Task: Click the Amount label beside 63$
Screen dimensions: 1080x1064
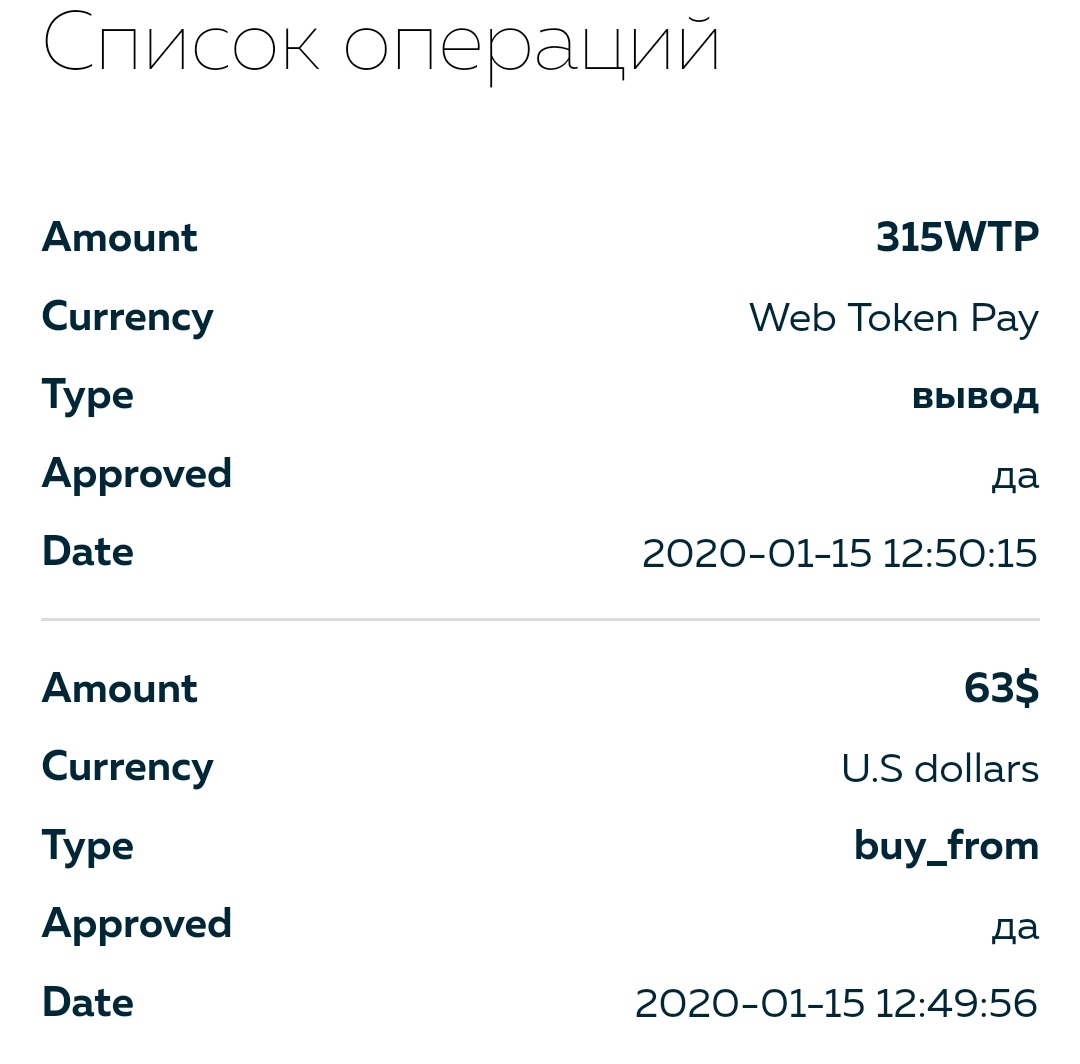Action: tap(120, 689)
